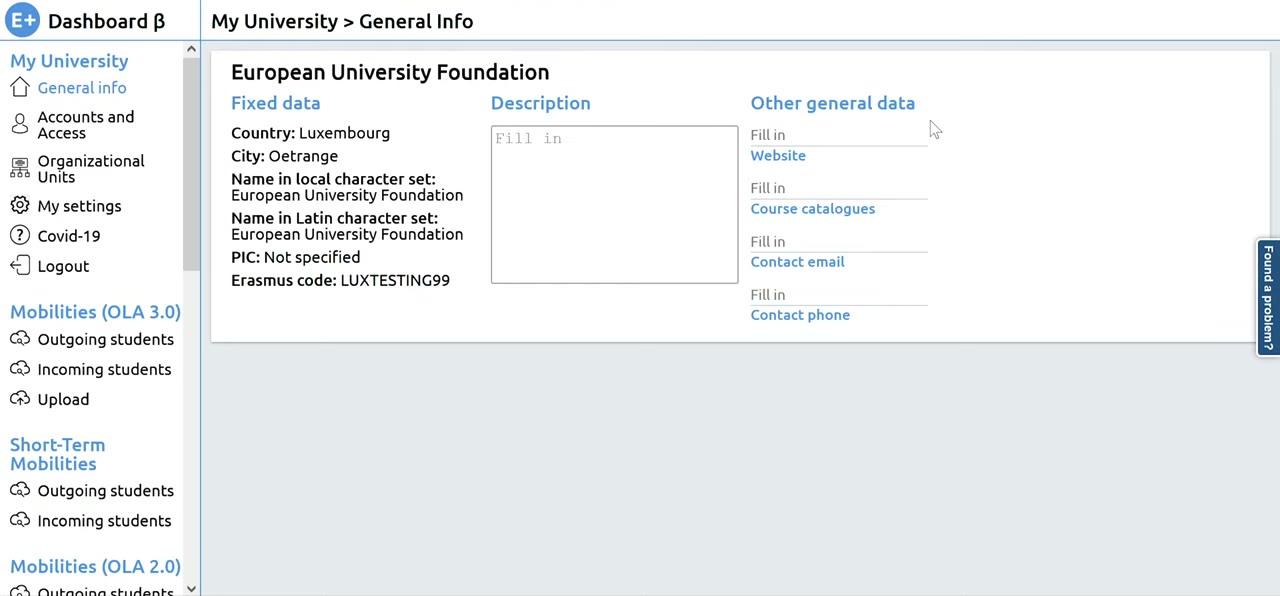Click the Website label
Screen dimensions: 1280x596
tap(778, 156)
